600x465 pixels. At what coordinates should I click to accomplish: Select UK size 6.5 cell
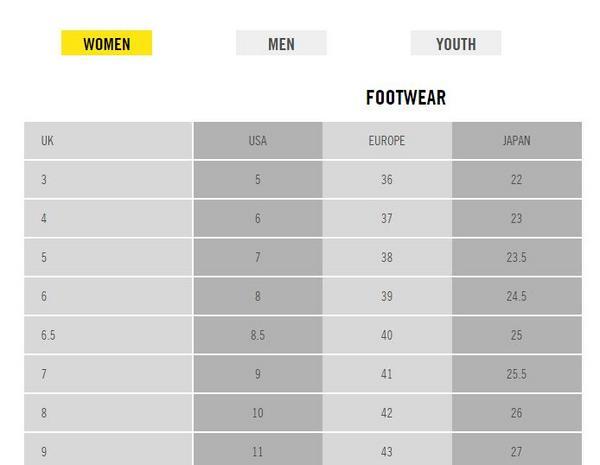48,336
